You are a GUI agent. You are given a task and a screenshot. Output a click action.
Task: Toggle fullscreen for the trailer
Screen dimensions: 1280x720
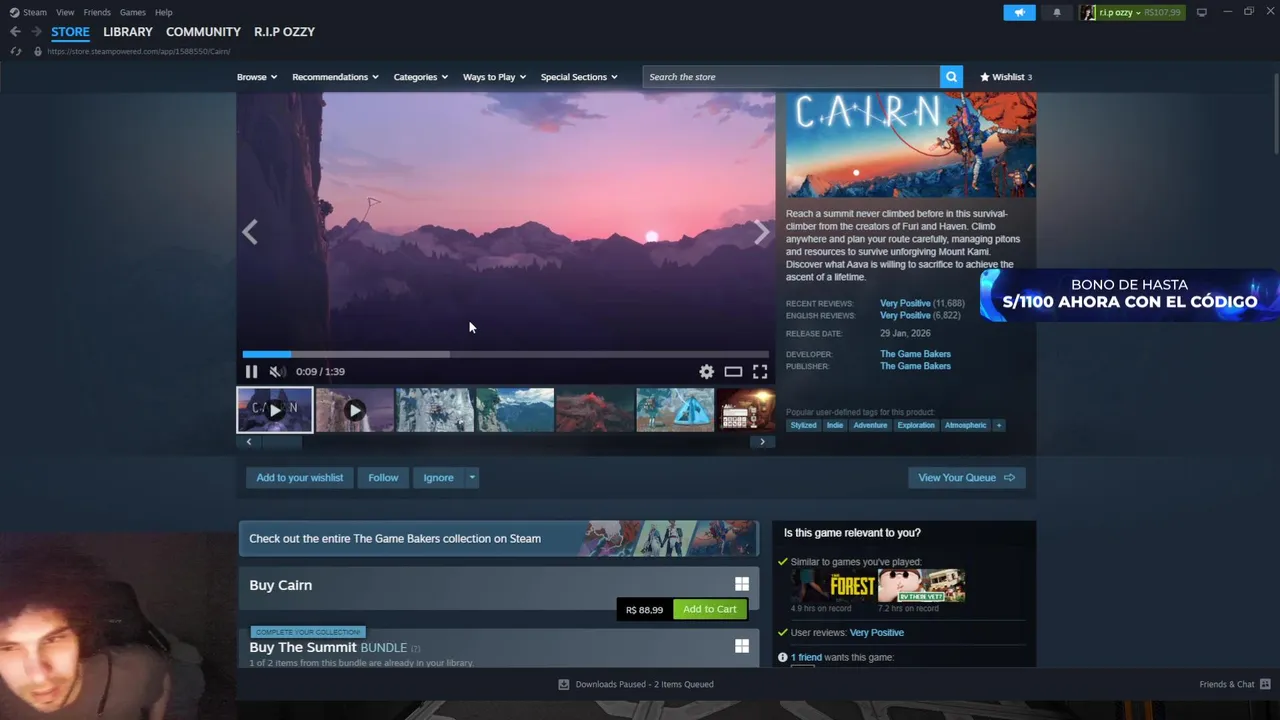(760, 371)
